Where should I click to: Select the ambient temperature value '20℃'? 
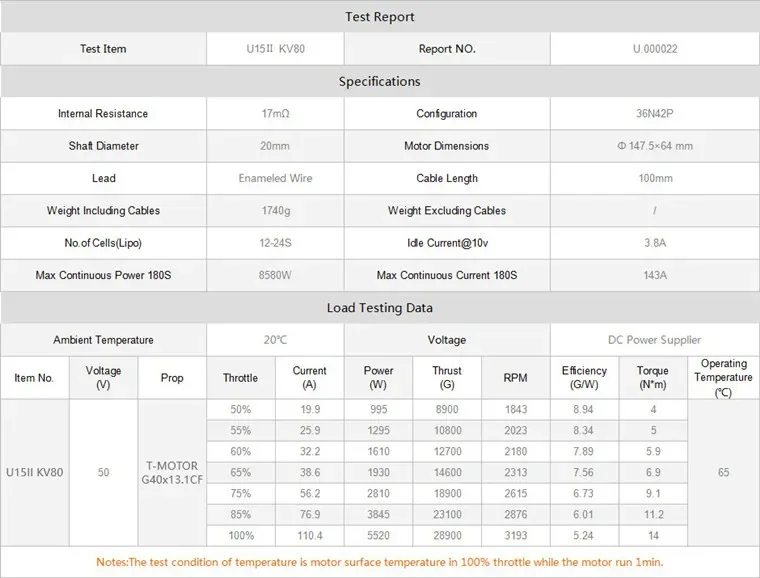point(275,340)
